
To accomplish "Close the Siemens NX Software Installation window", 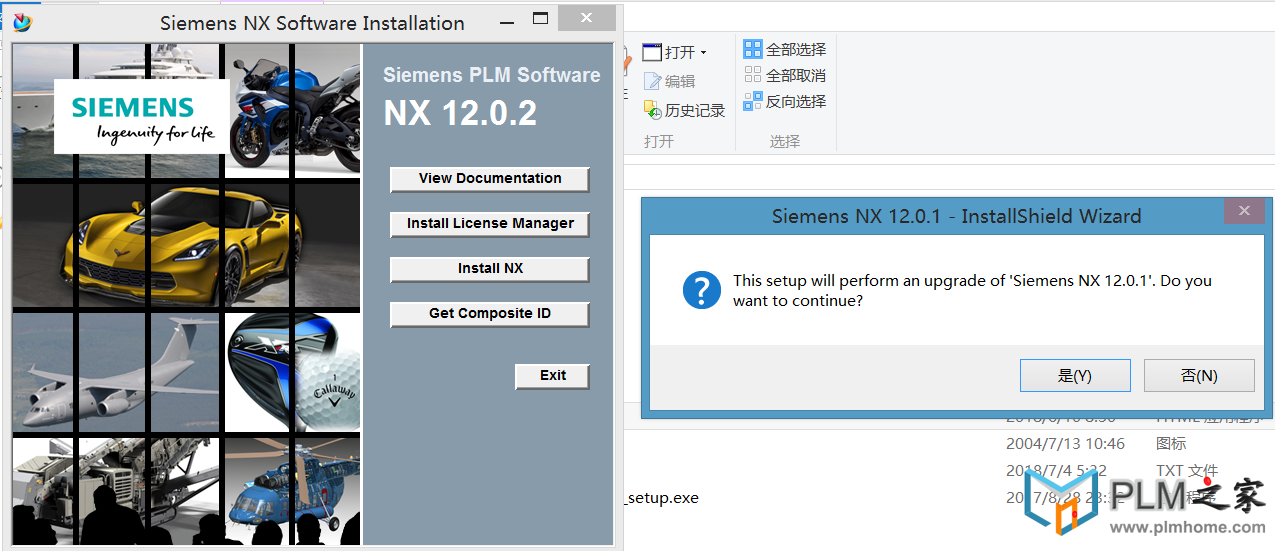I will pyautogui.click(x=586, y=18).
